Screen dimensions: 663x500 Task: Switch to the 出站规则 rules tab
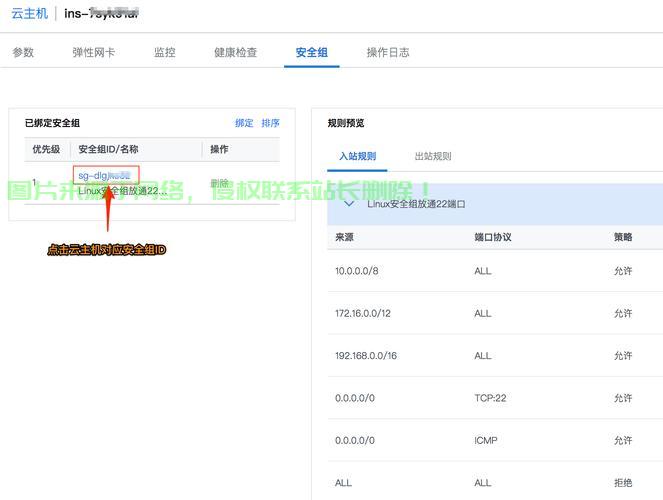pyautogui.click(x=433, y=156)
